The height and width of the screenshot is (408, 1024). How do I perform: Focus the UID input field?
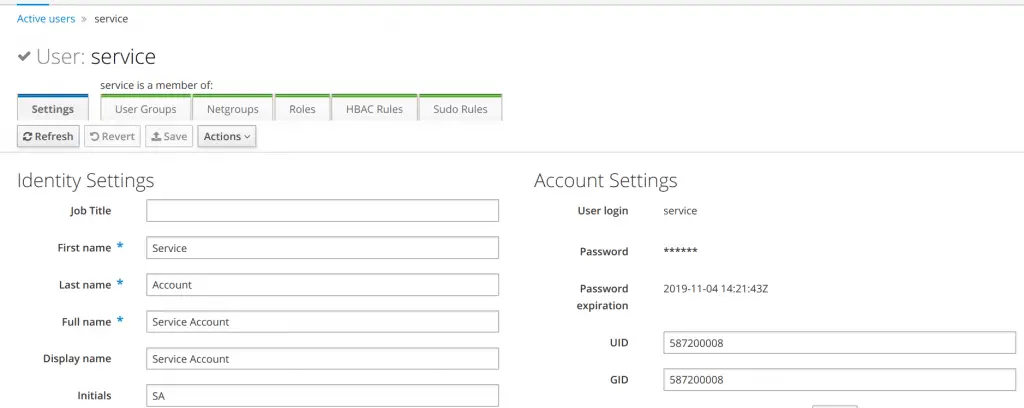839,343
